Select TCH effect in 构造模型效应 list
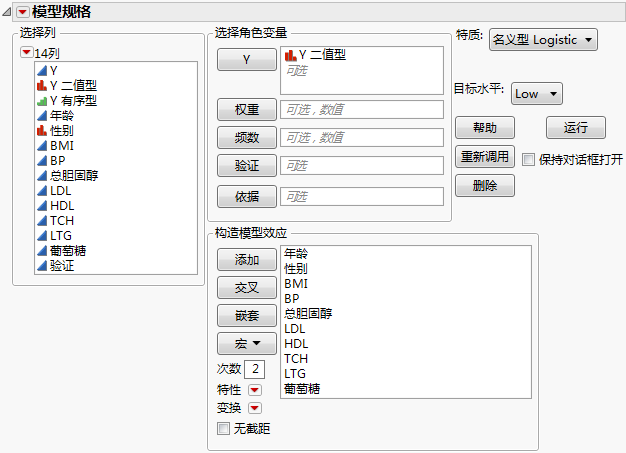Image resolution: width=626 pixels, height=453 pixels. coord(406,358)
